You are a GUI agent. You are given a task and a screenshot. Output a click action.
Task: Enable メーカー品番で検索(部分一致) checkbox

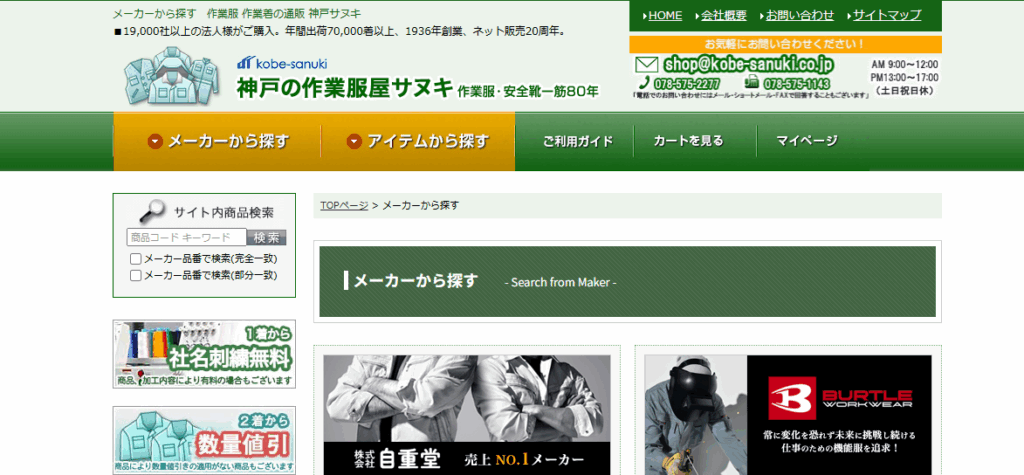click(x=135, y=275)
